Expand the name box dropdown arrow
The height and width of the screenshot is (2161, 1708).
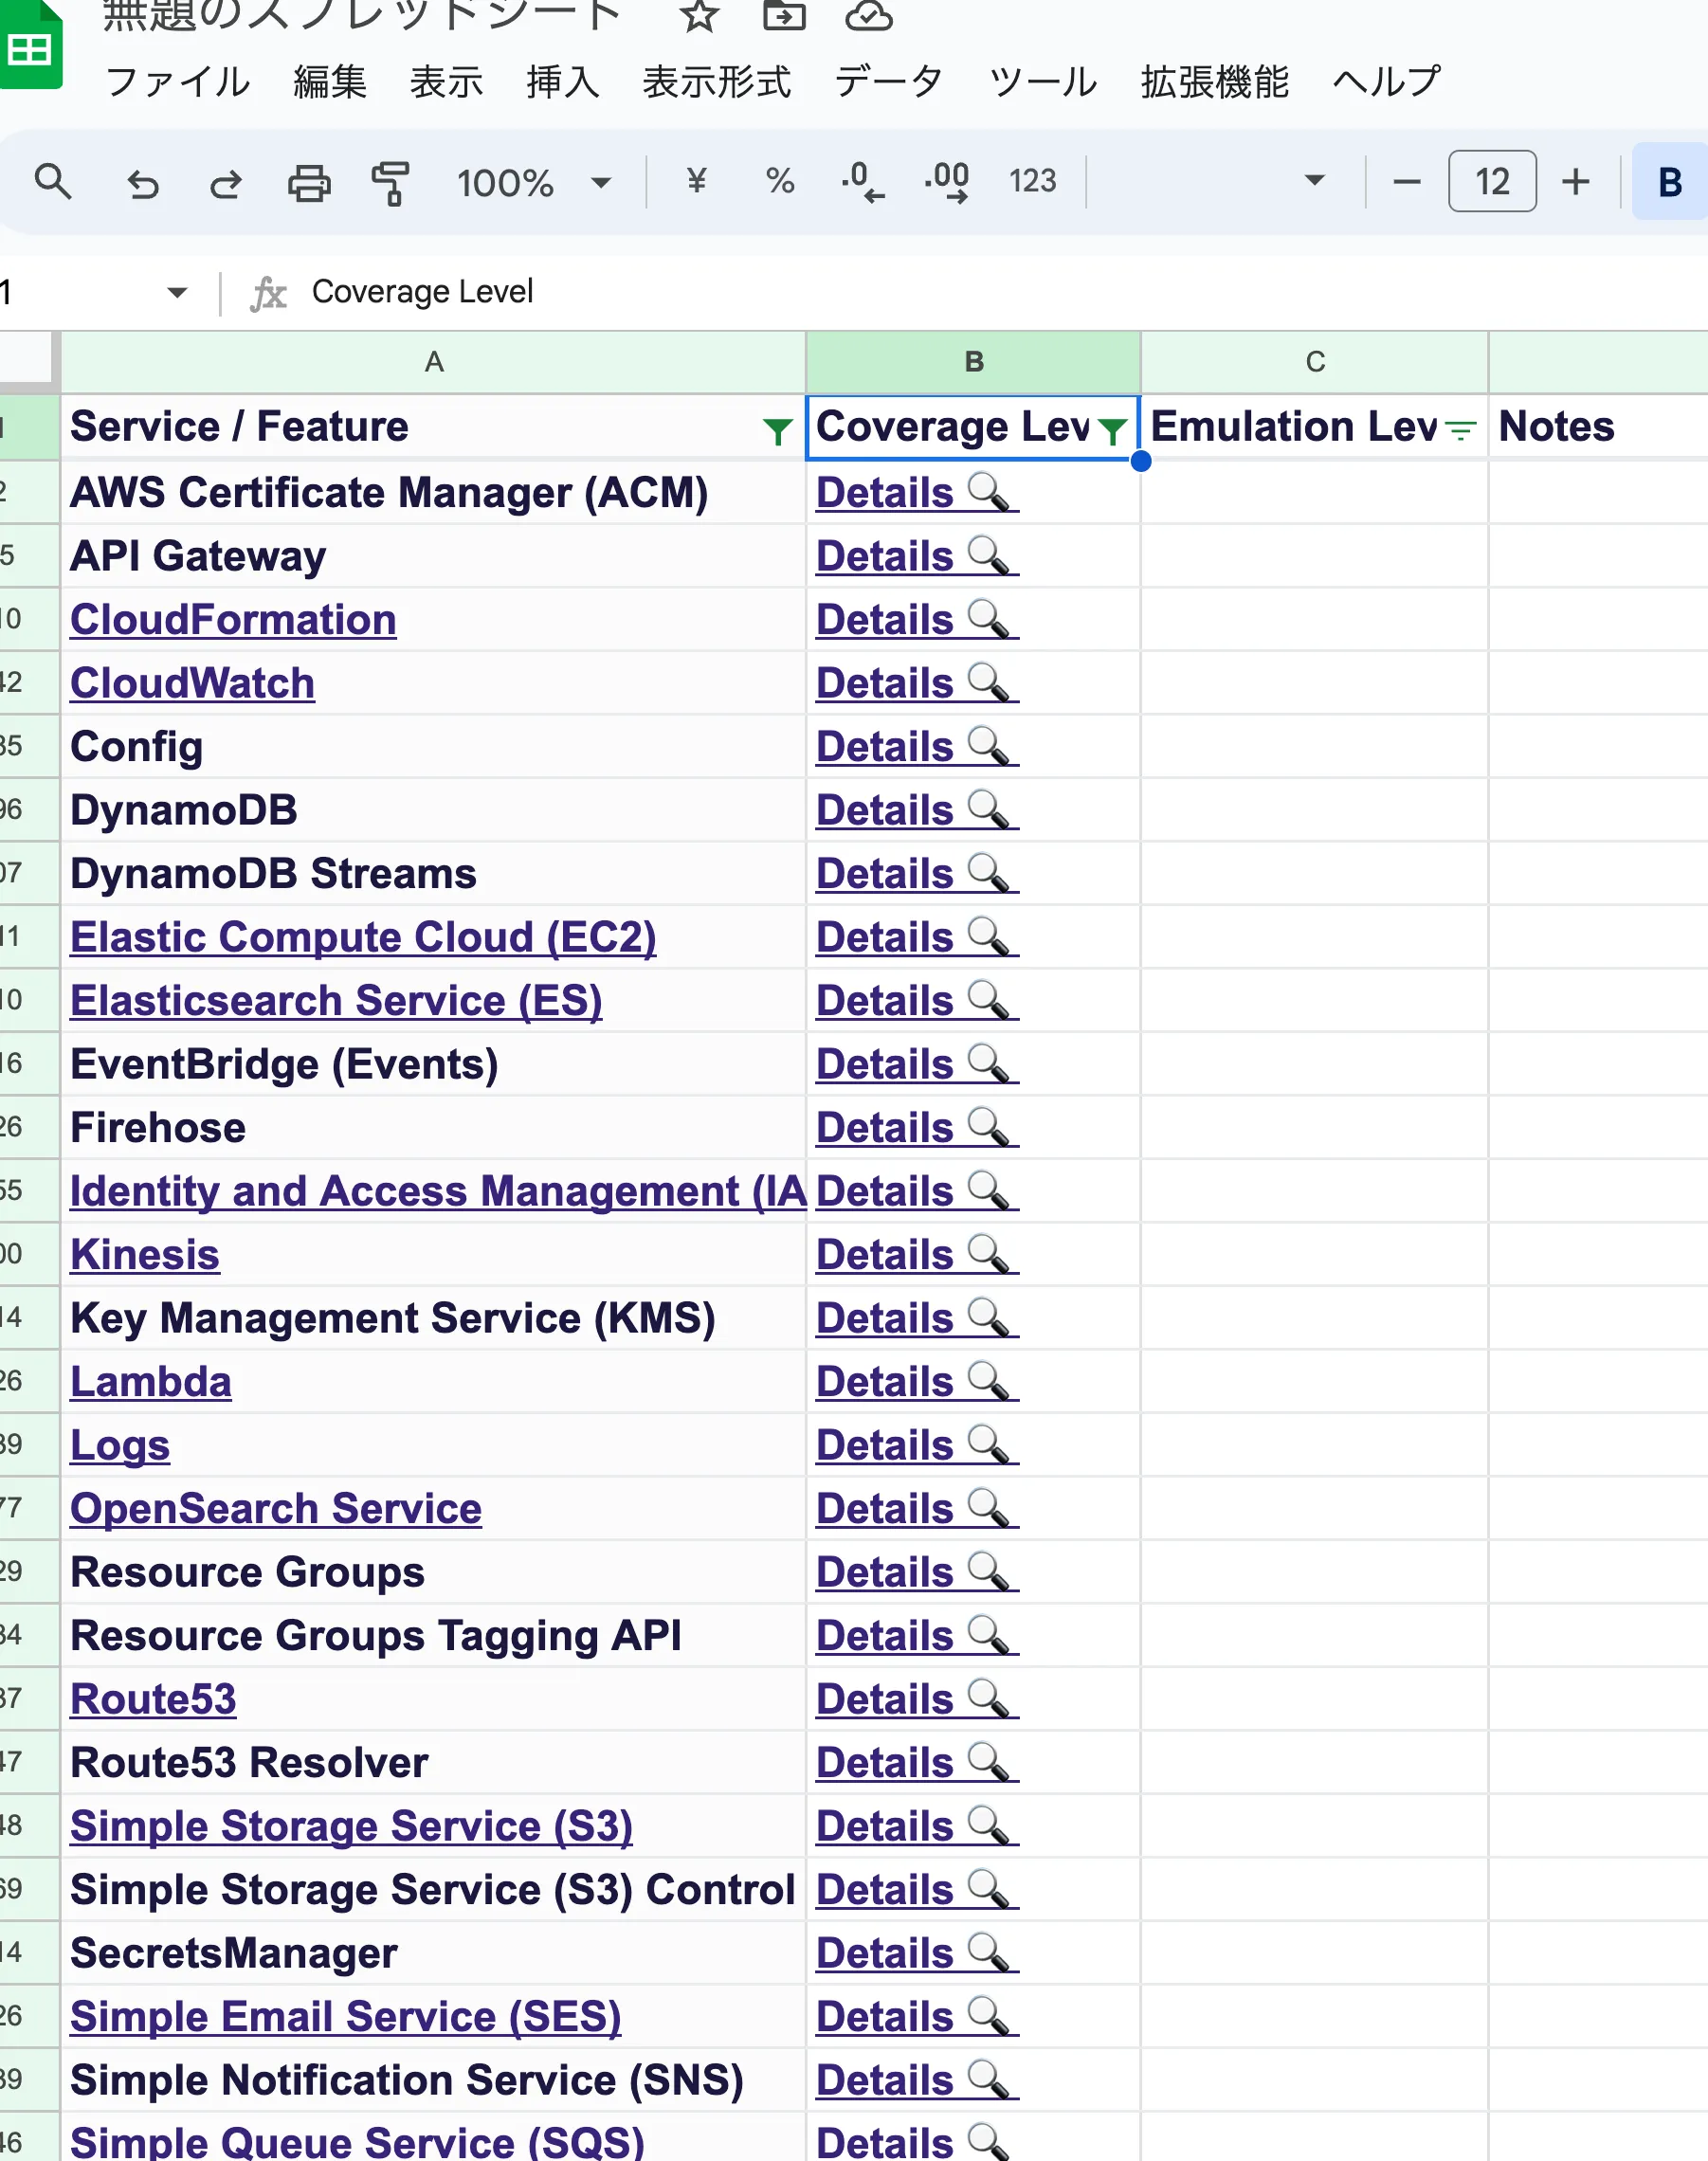coord(177,293)
